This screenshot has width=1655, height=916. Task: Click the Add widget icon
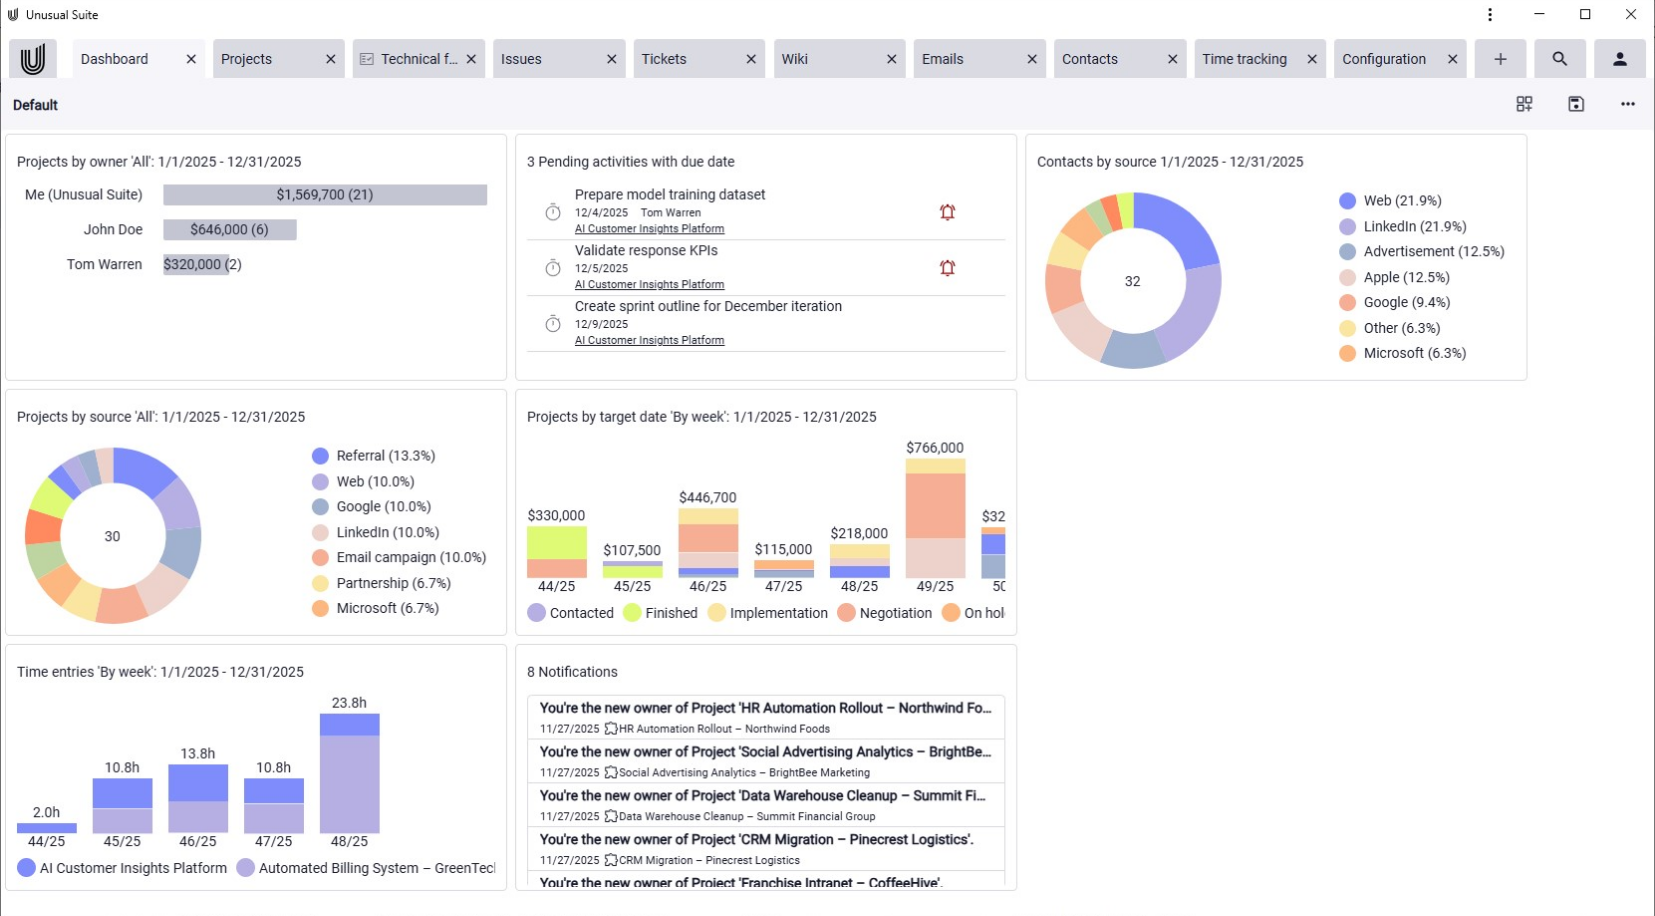click(1525, 104)
